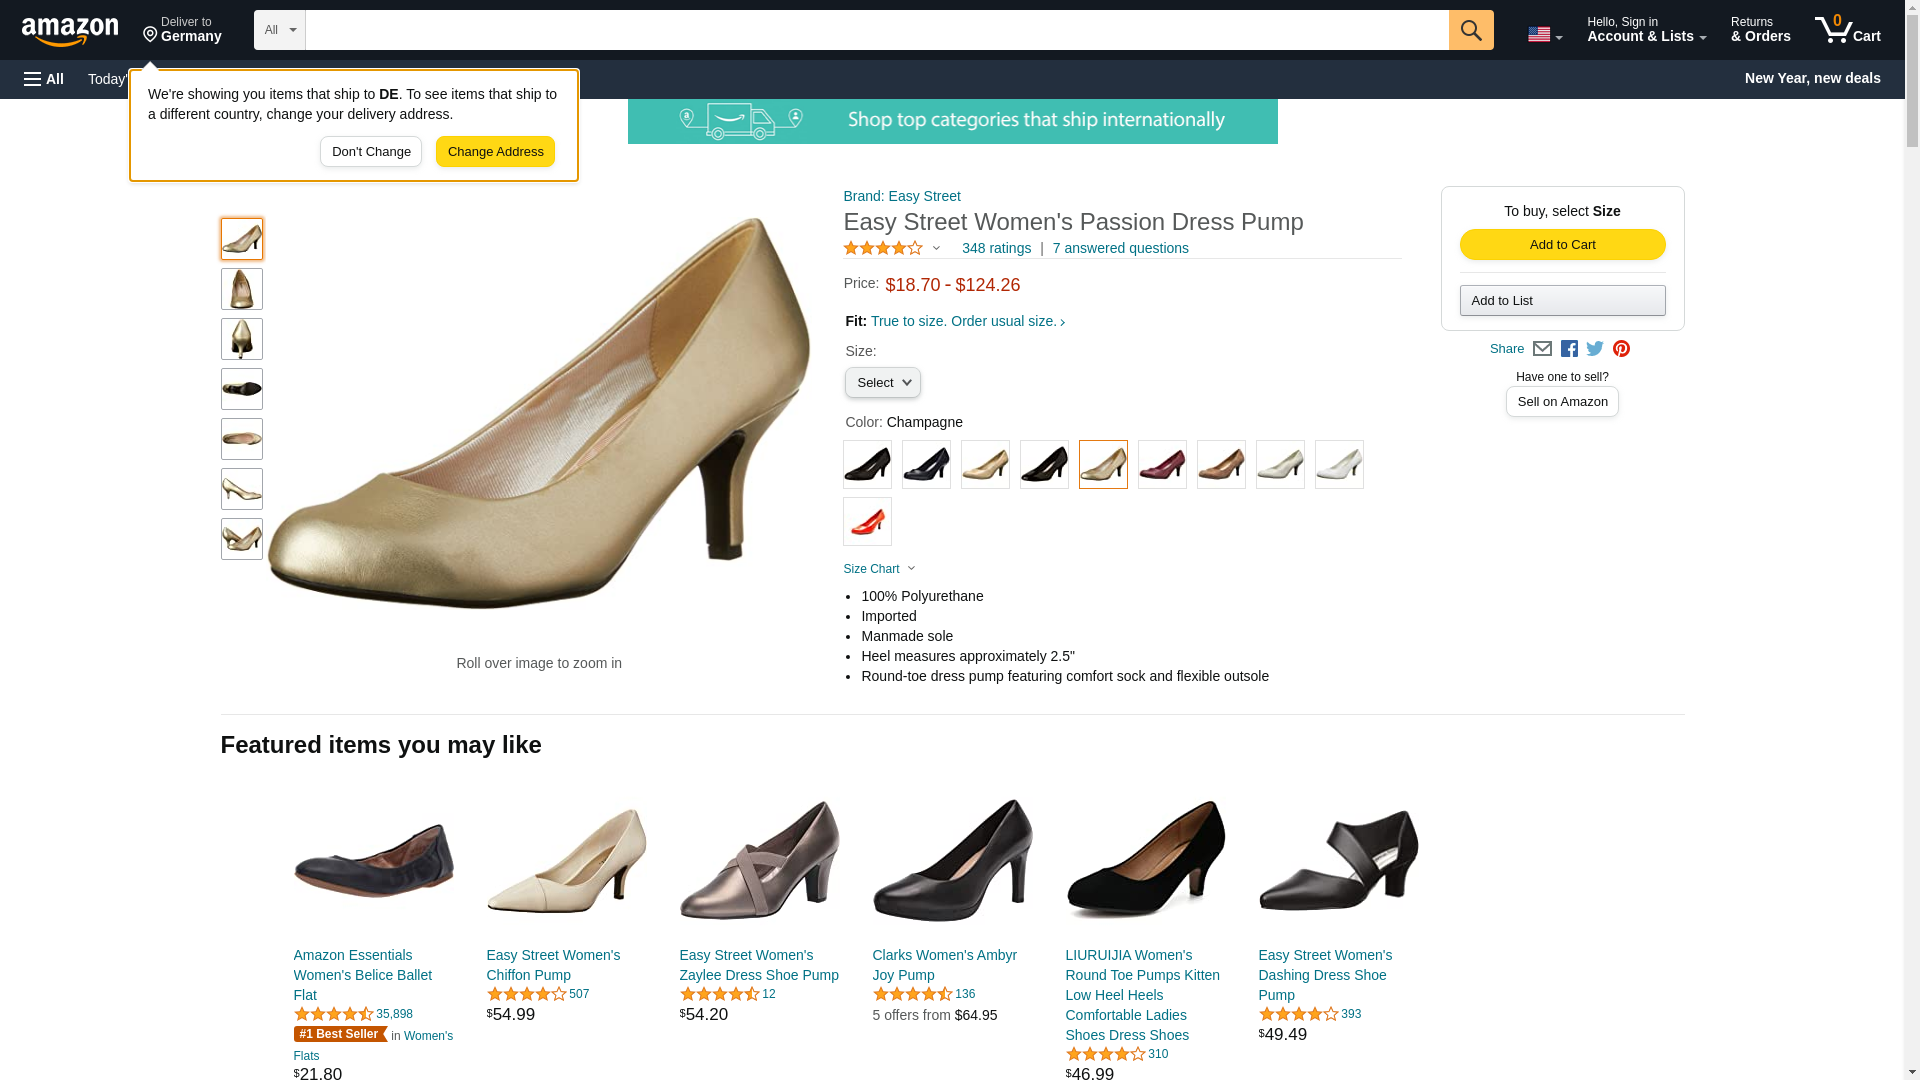This screenshot has width=1920, height=1080.
Task: Open the All hamburger menu
Action: click(x=44, y=79)
